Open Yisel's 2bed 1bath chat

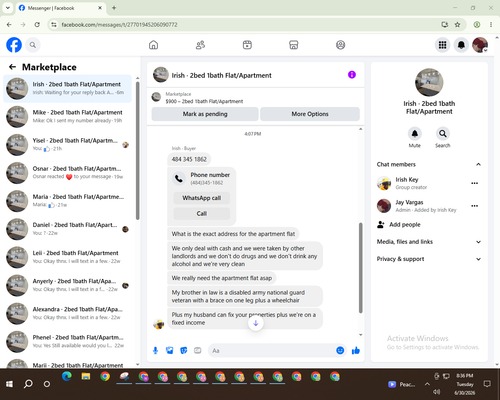68,144
